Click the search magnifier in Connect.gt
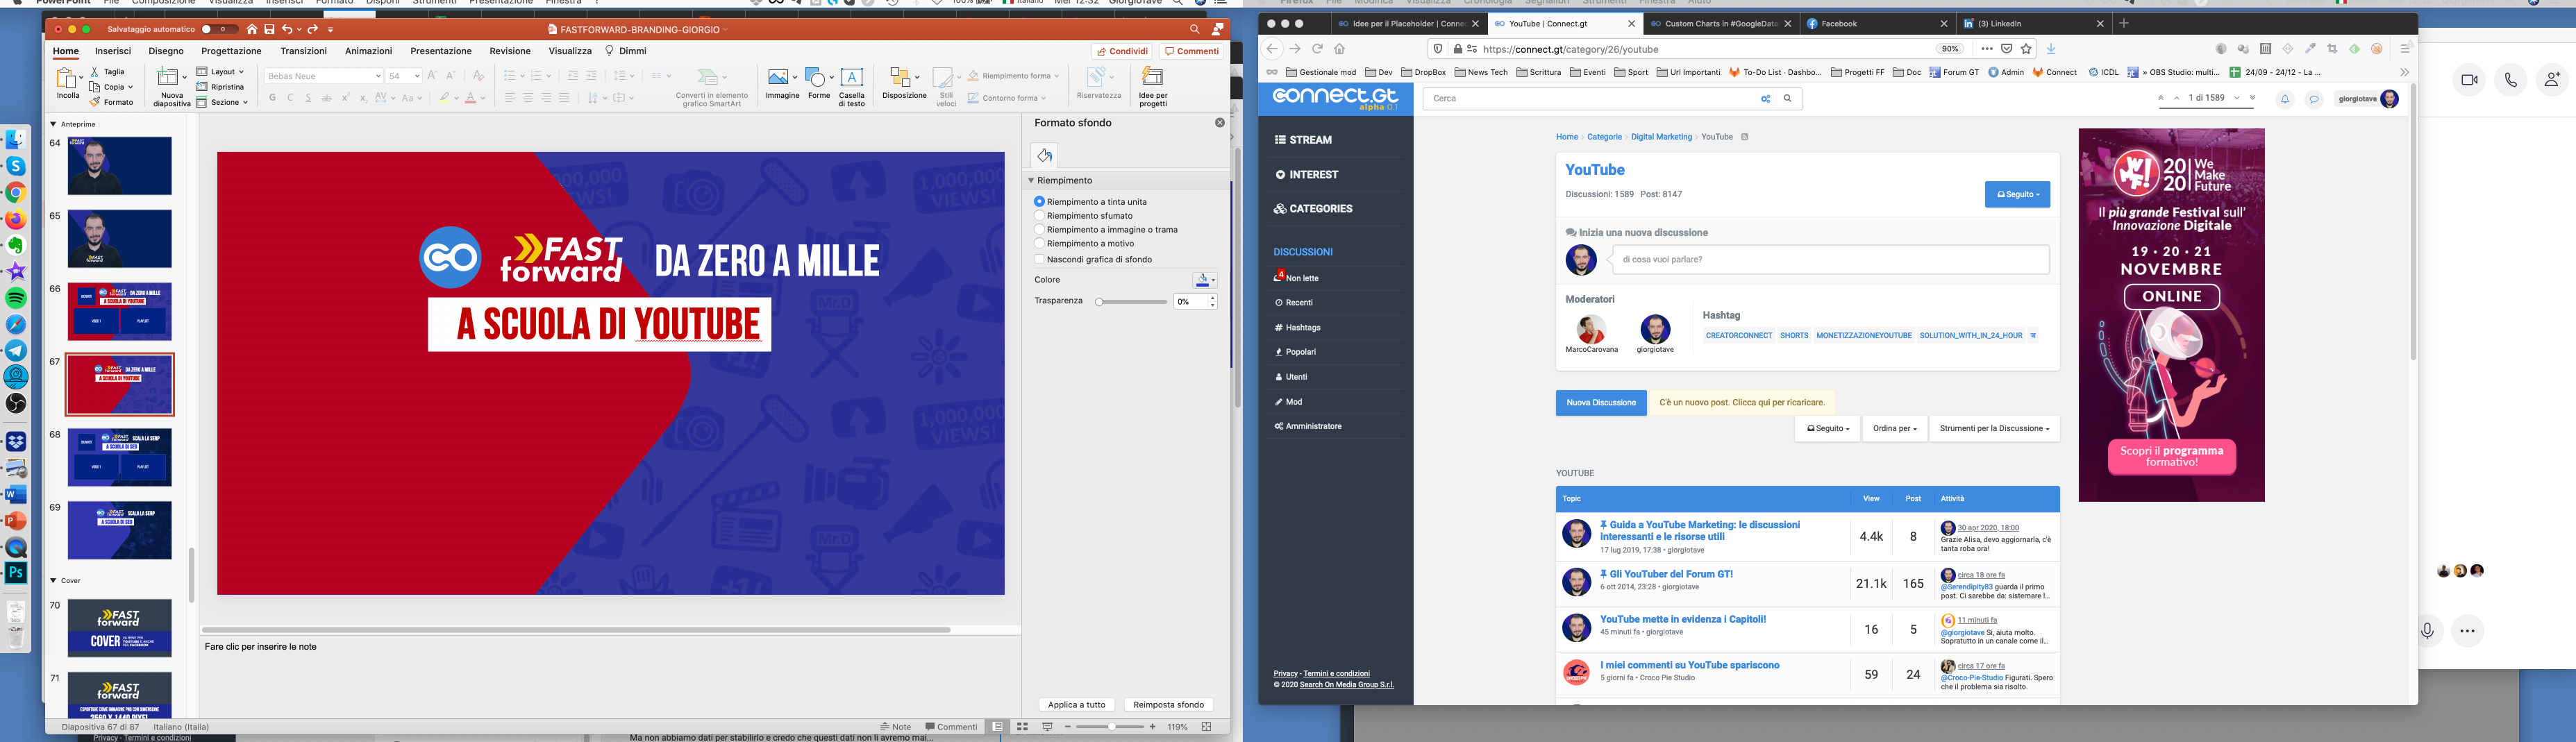2576x742 pixels. tap(1788, 98)
